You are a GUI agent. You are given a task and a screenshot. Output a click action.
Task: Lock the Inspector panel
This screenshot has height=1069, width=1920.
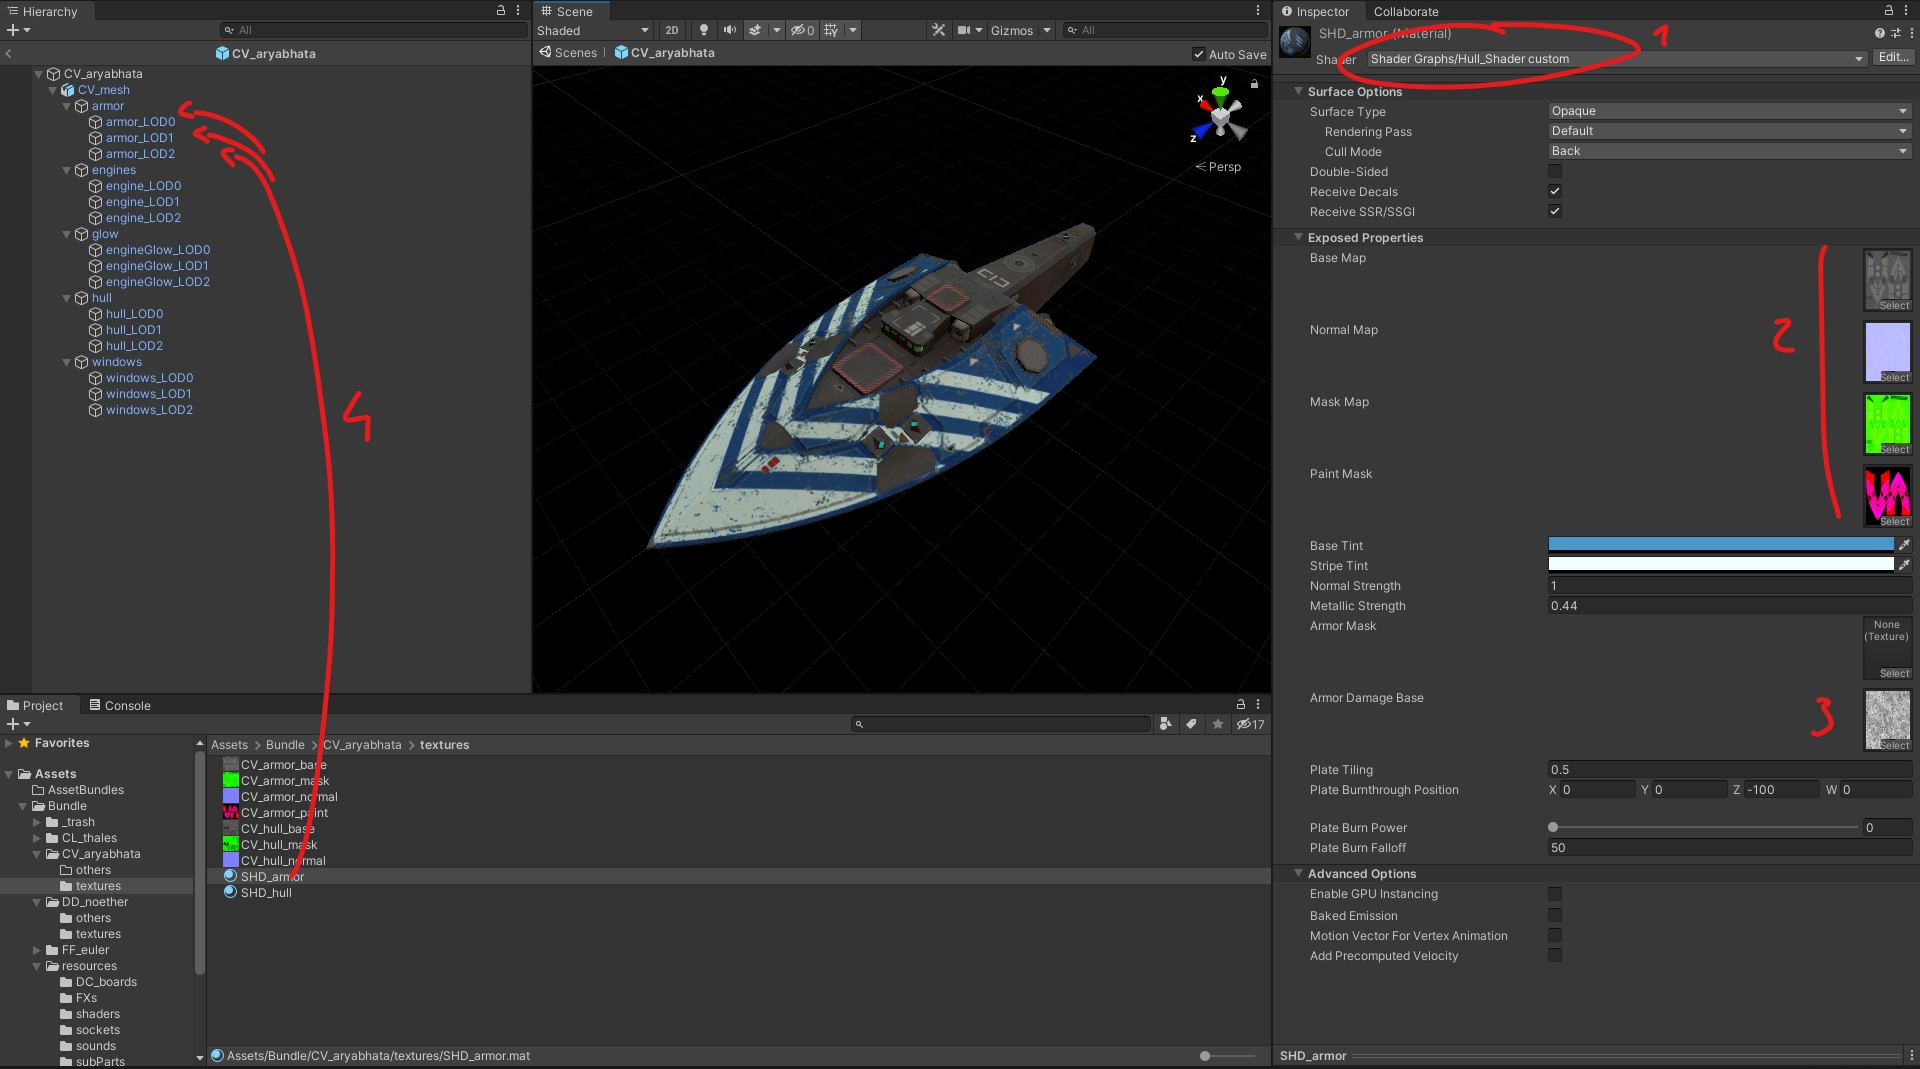pos(1889,10)
